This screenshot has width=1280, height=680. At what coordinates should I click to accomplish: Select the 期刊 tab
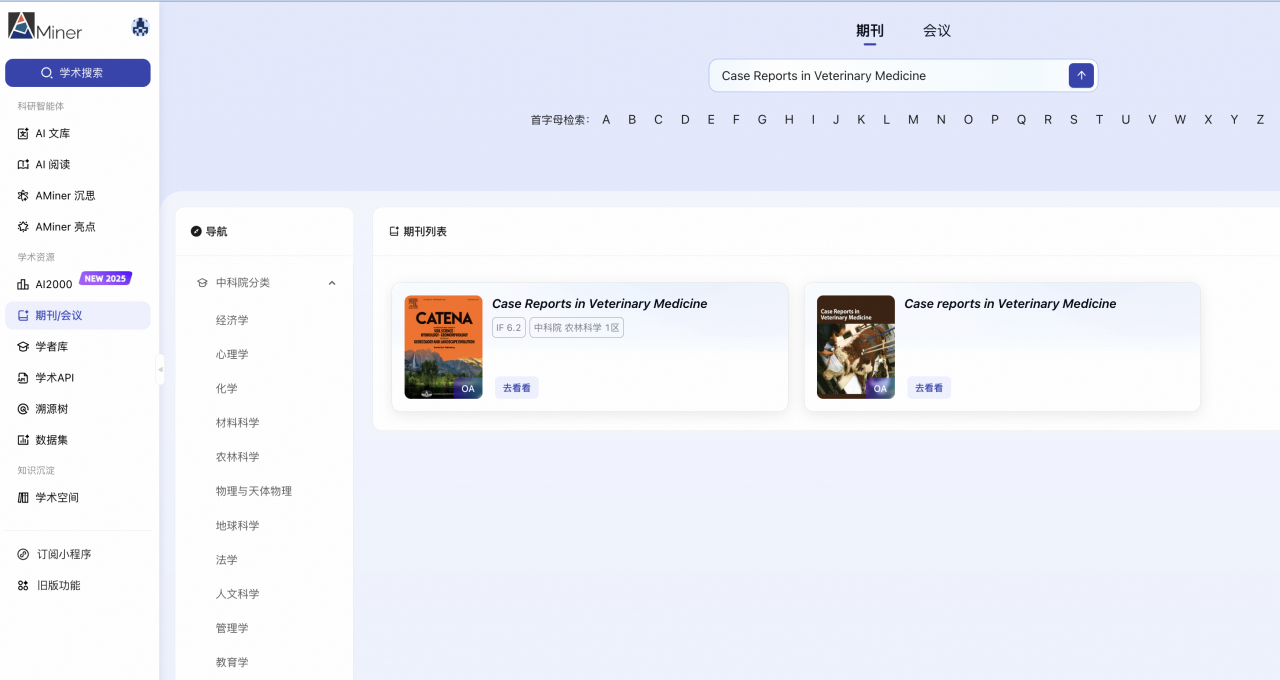tap(869, 31)
